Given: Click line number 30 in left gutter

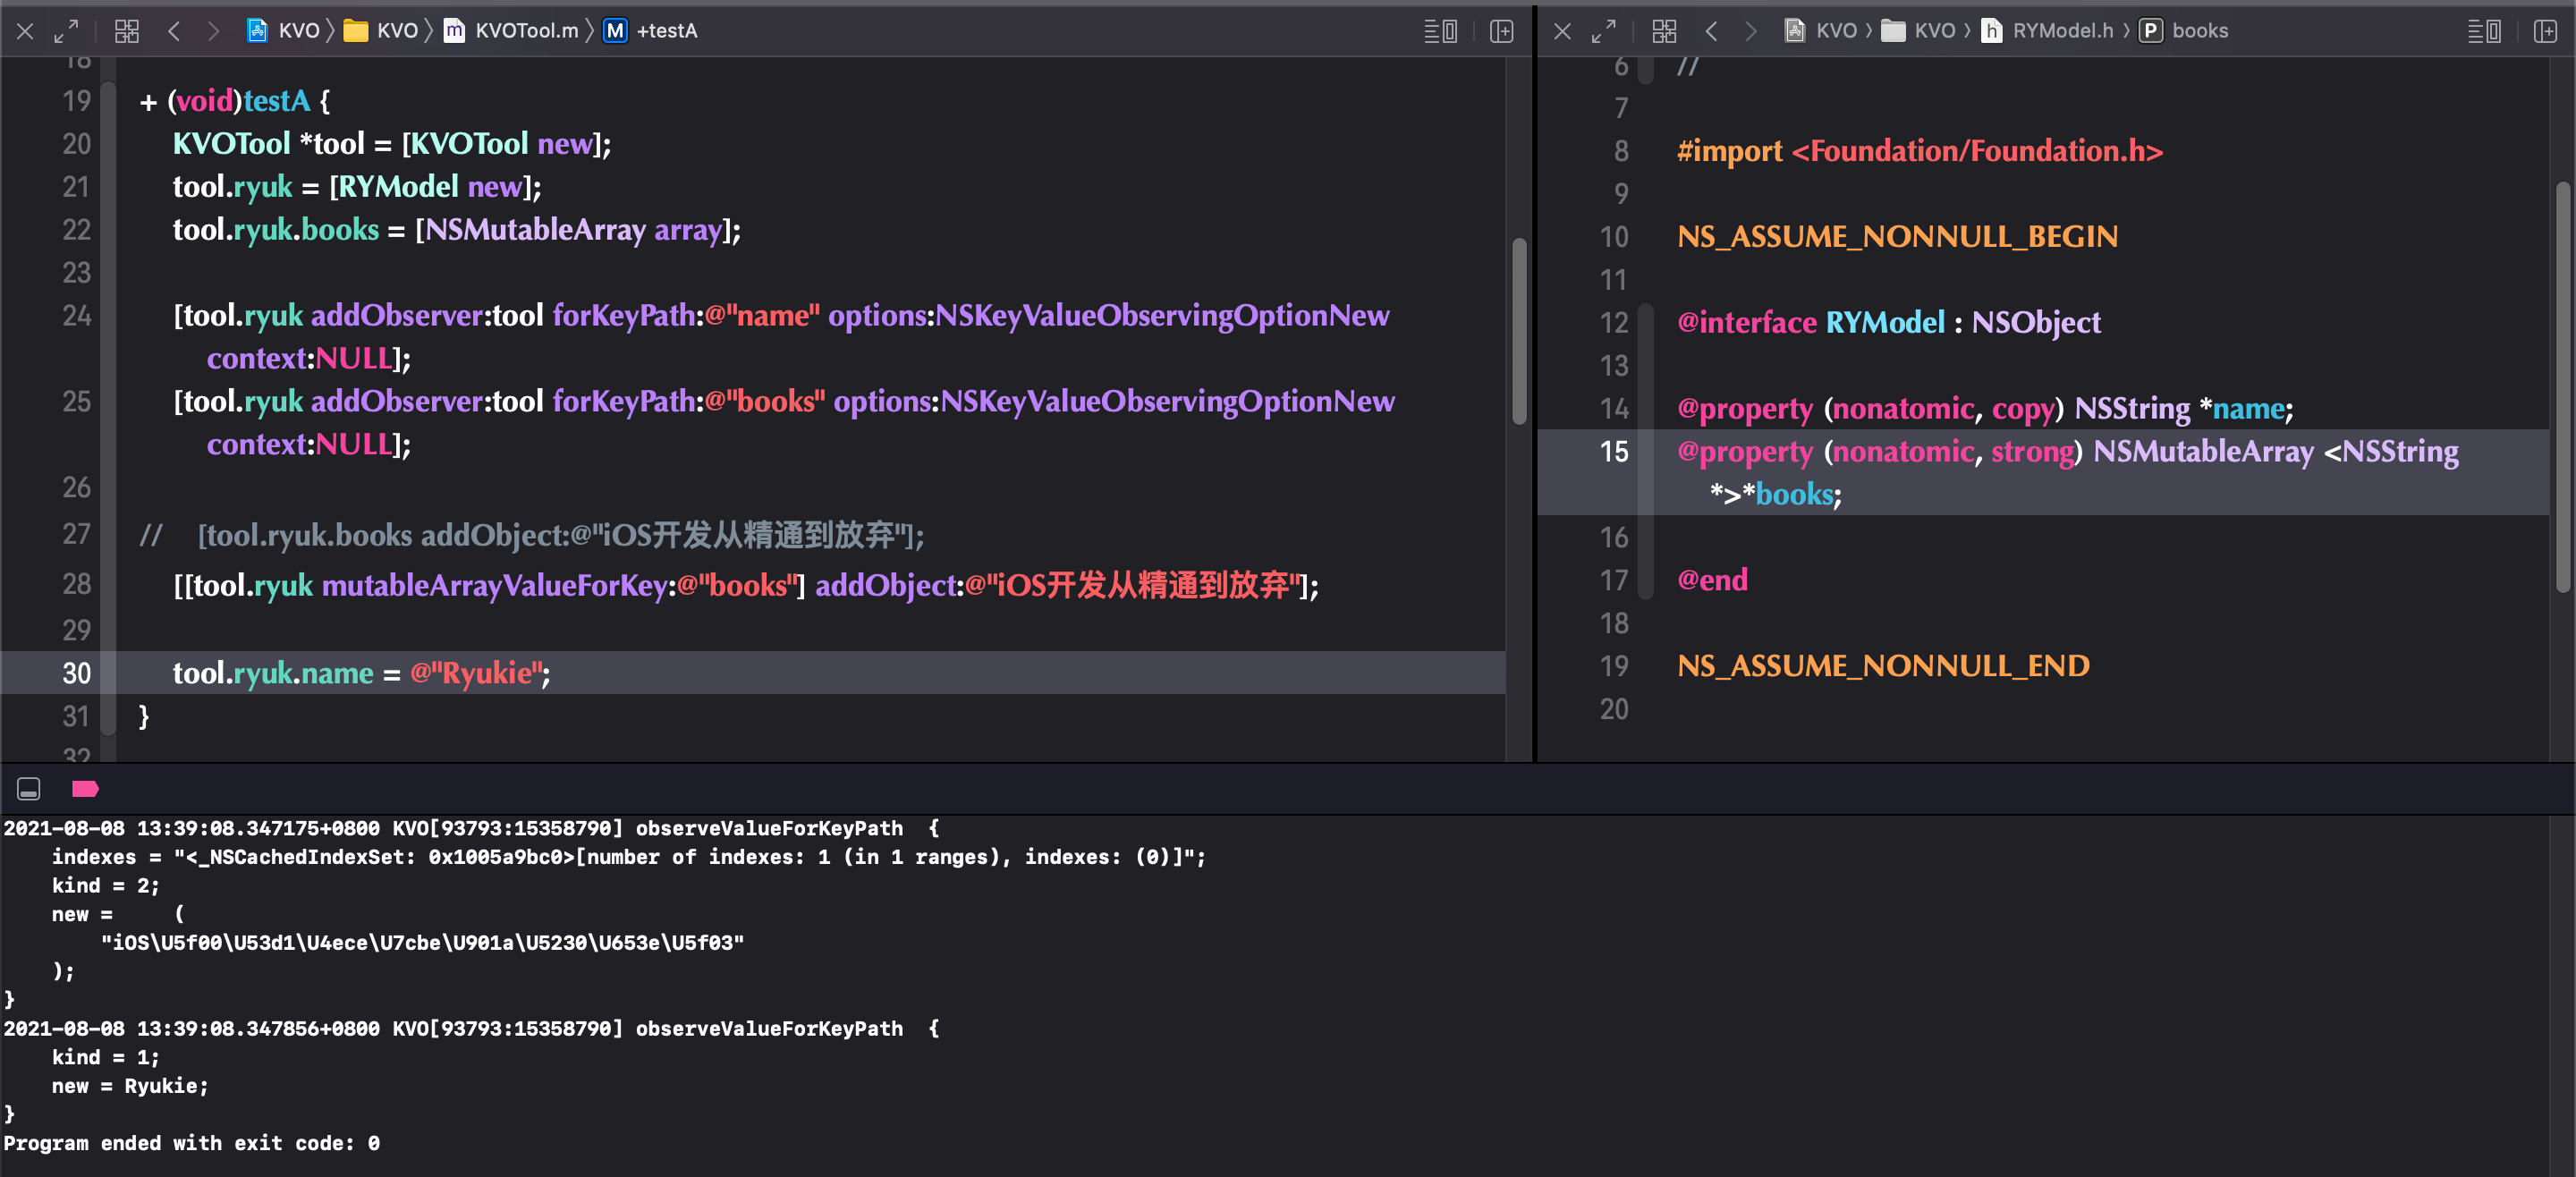Looking at the screenshot, I should point(77,673).
